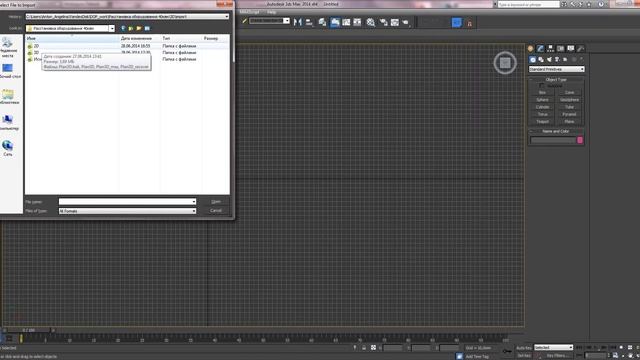The image size is (640, 360).
Task: Open the view menu icon in import dialog
Action: (x=147, y=28)
